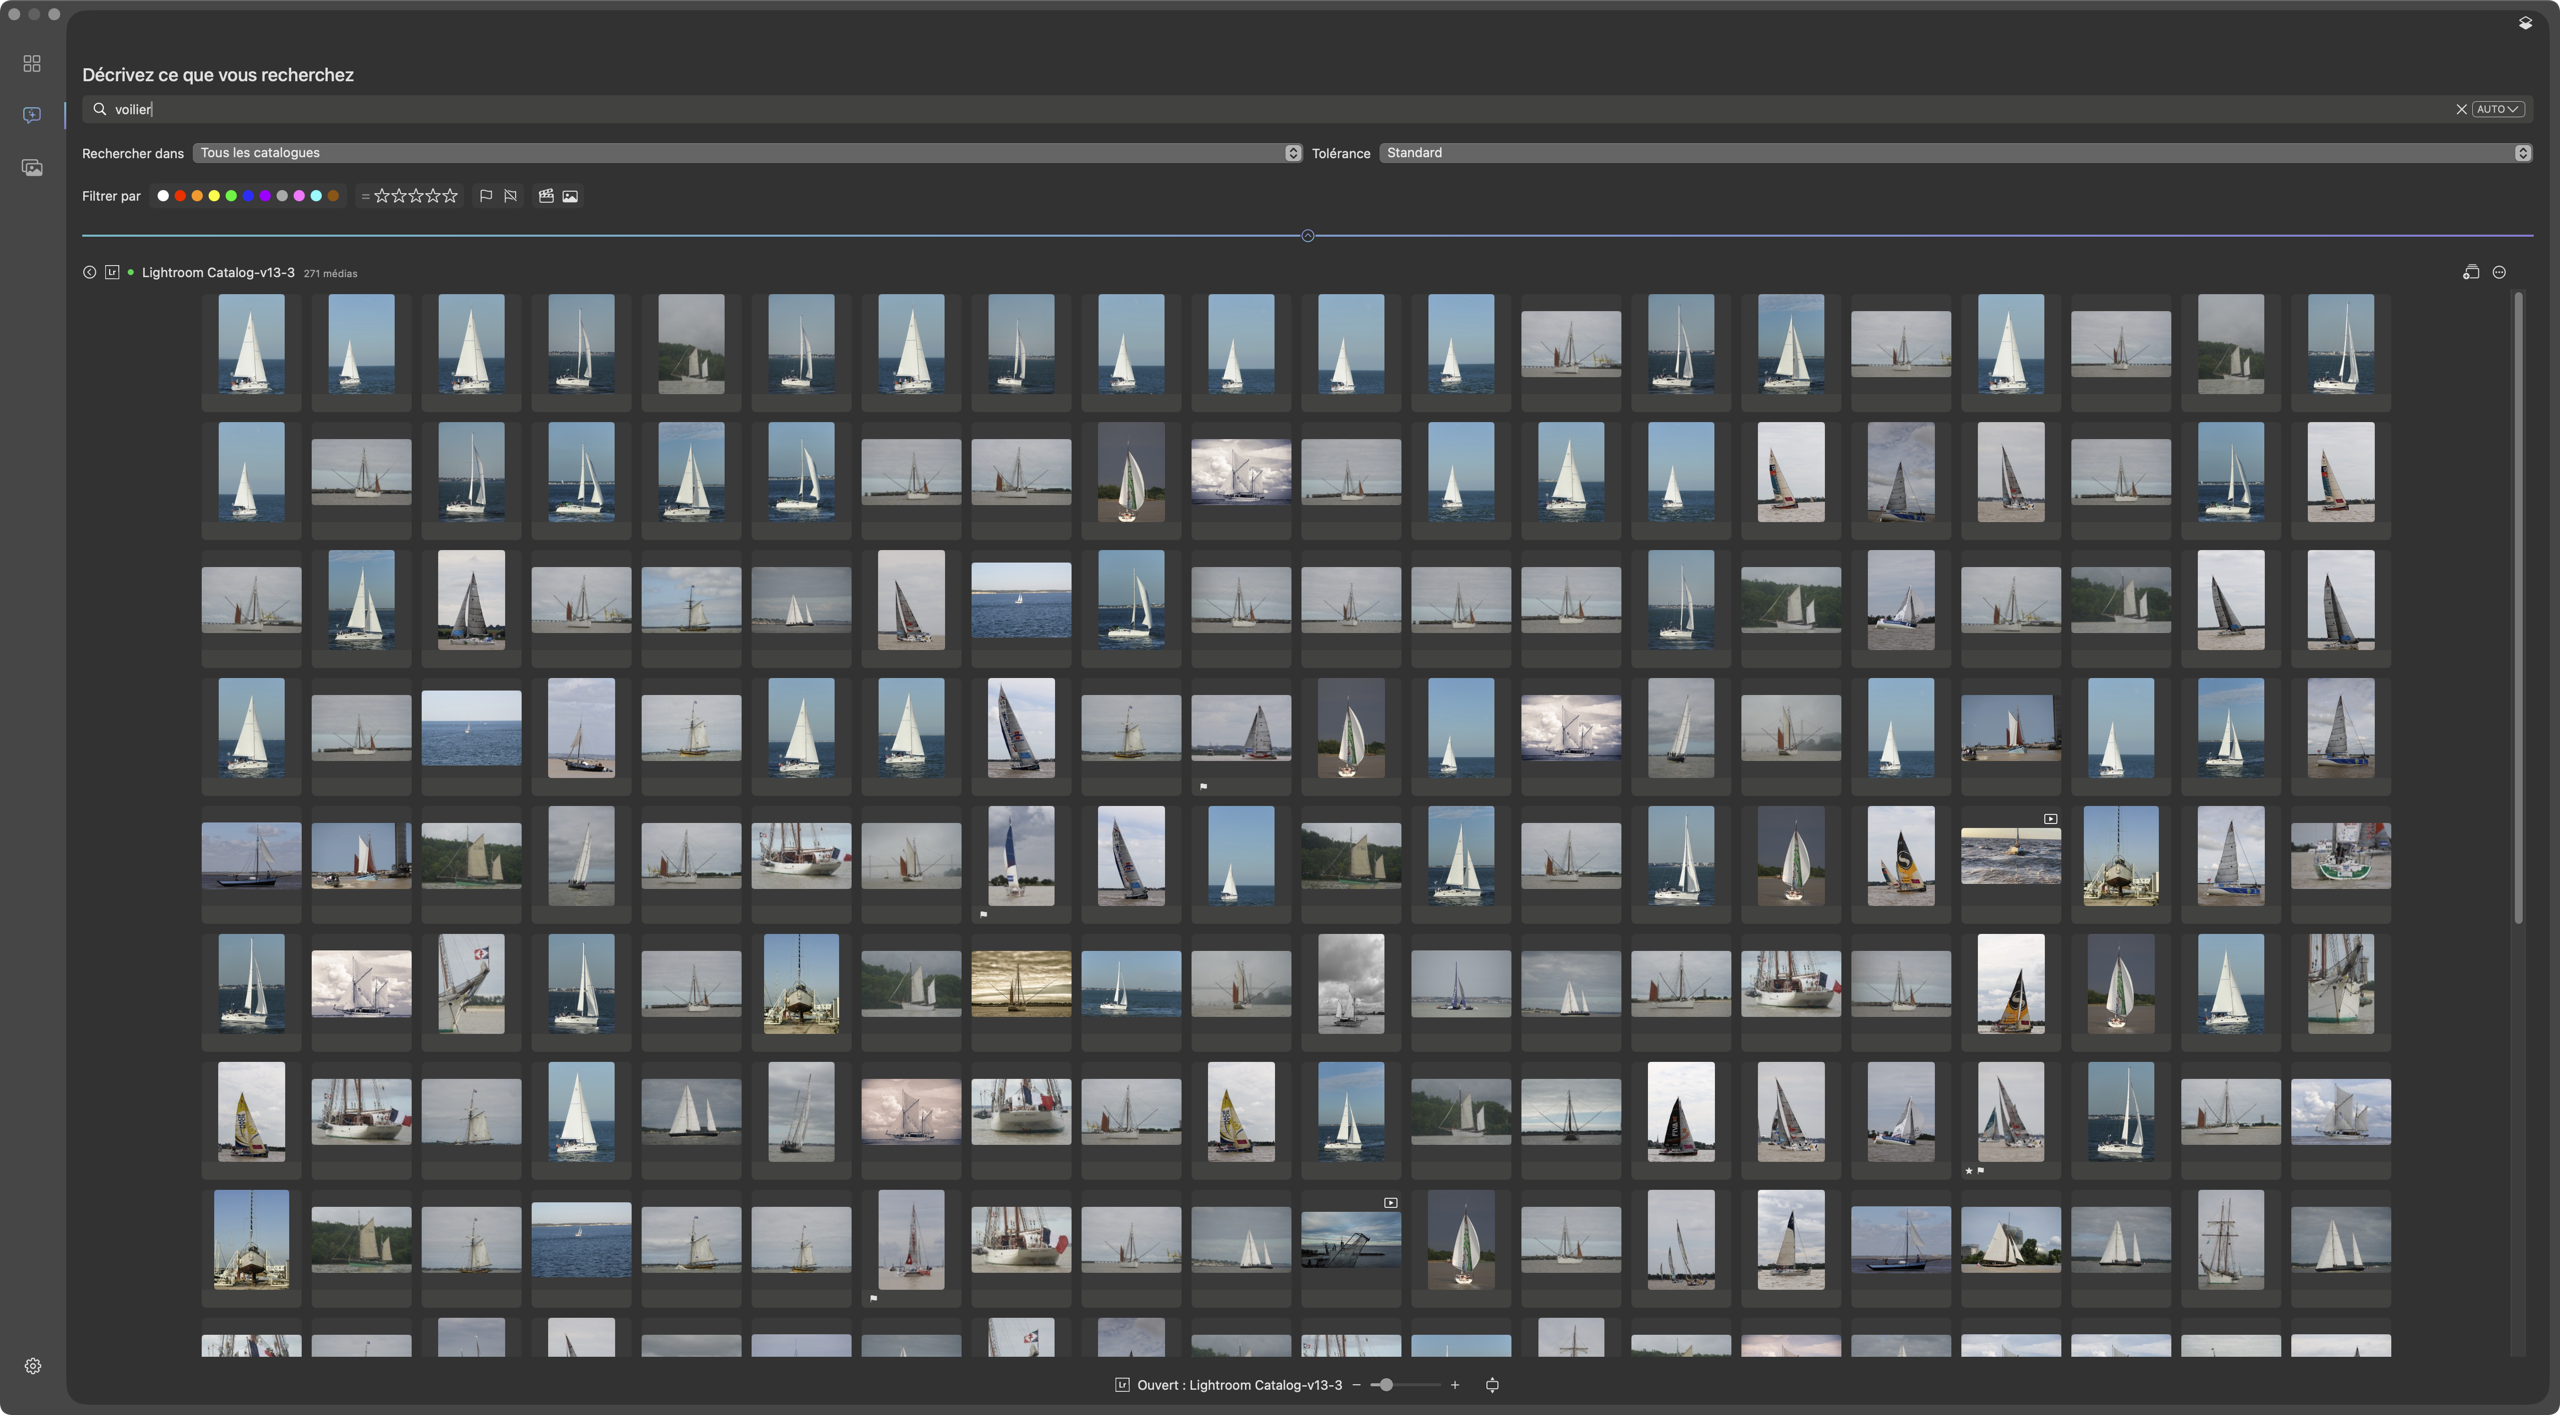This screenshot has width=2560, height=1415.
Task: Click into the voilier search field
Action: (1200, 109)
